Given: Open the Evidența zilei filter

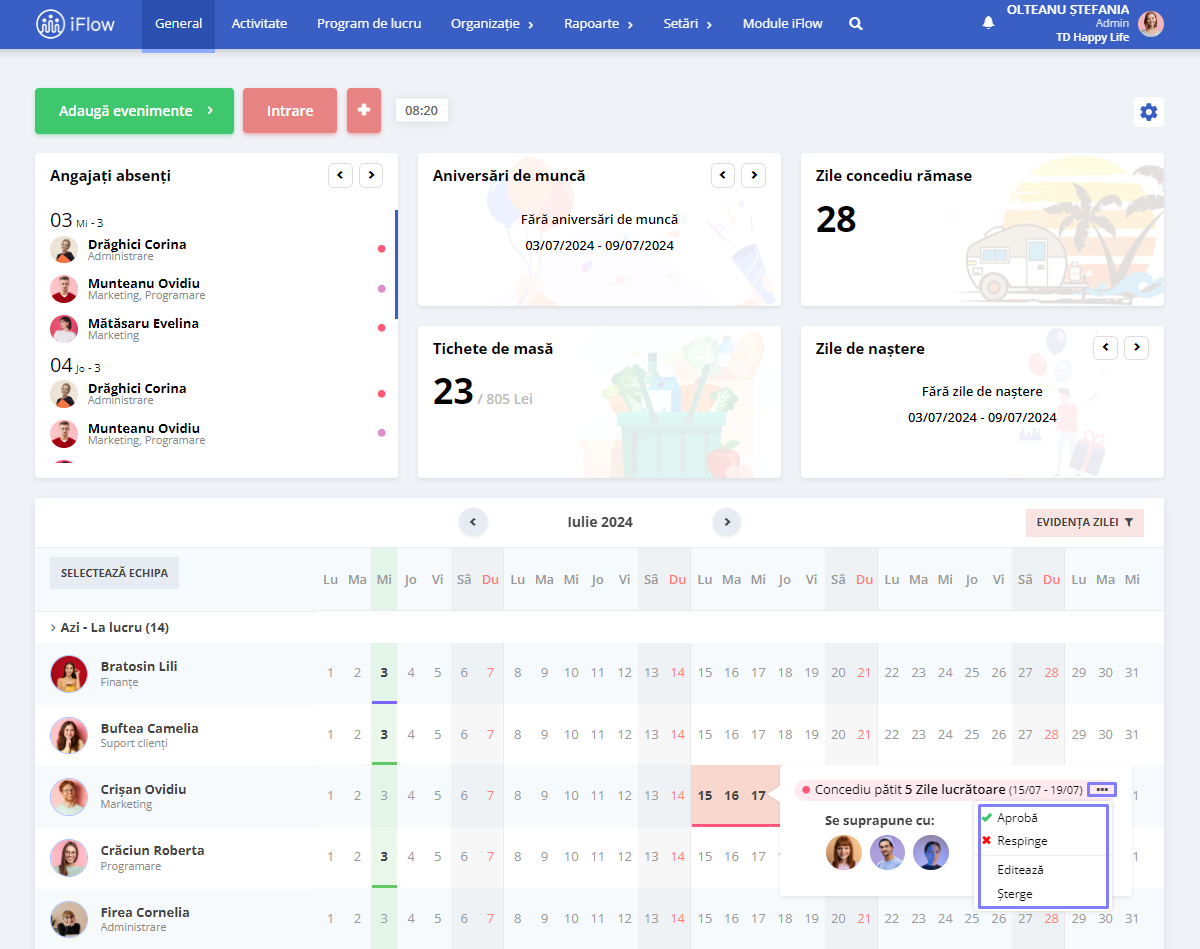Looking at the screenshot, I should [1085, 522].
